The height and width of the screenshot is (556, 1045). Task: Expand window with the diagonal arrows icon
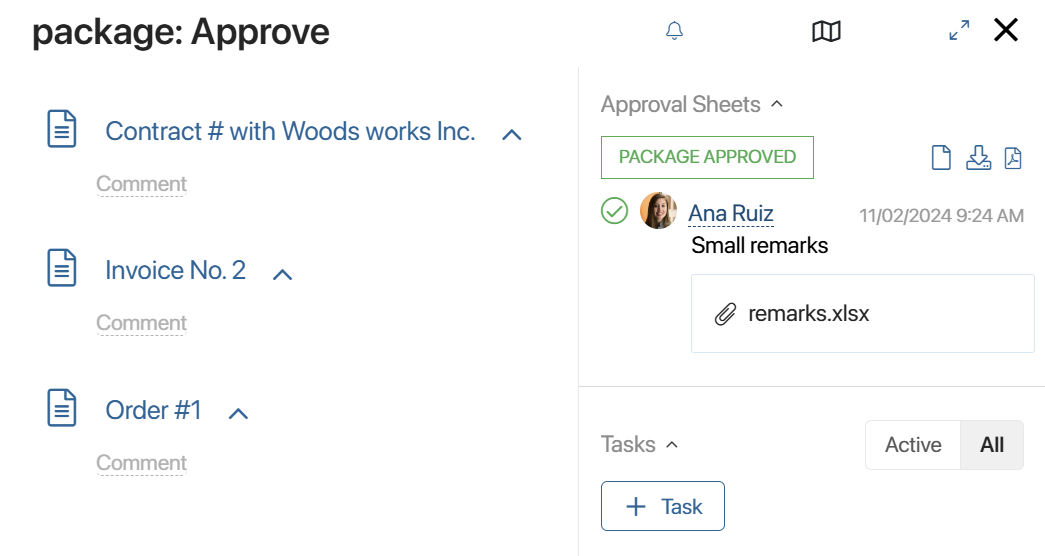(x=959, y=31)
